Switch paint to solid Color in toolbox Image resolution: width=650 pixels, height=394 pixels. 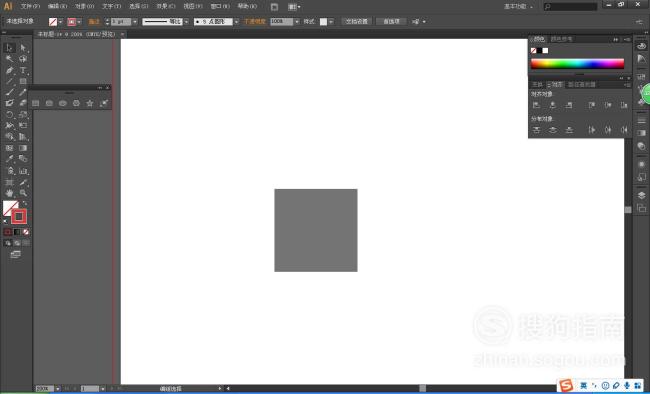(x=7, y=232)
